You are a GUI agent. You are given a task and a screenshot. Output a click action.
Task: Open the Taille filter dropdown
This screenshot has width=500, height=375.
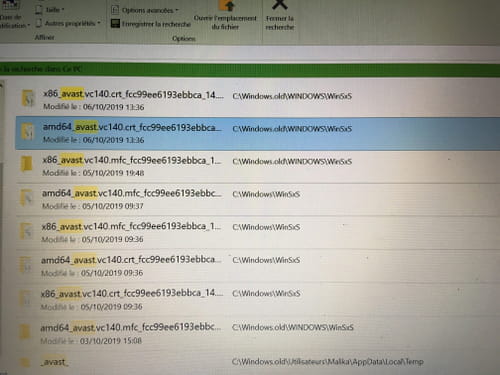(x=50, y=10)
